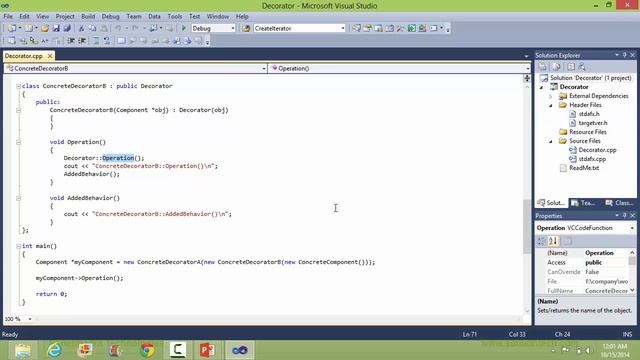
Task: Open the Edit menu
Action: click(x=24, y=16)
